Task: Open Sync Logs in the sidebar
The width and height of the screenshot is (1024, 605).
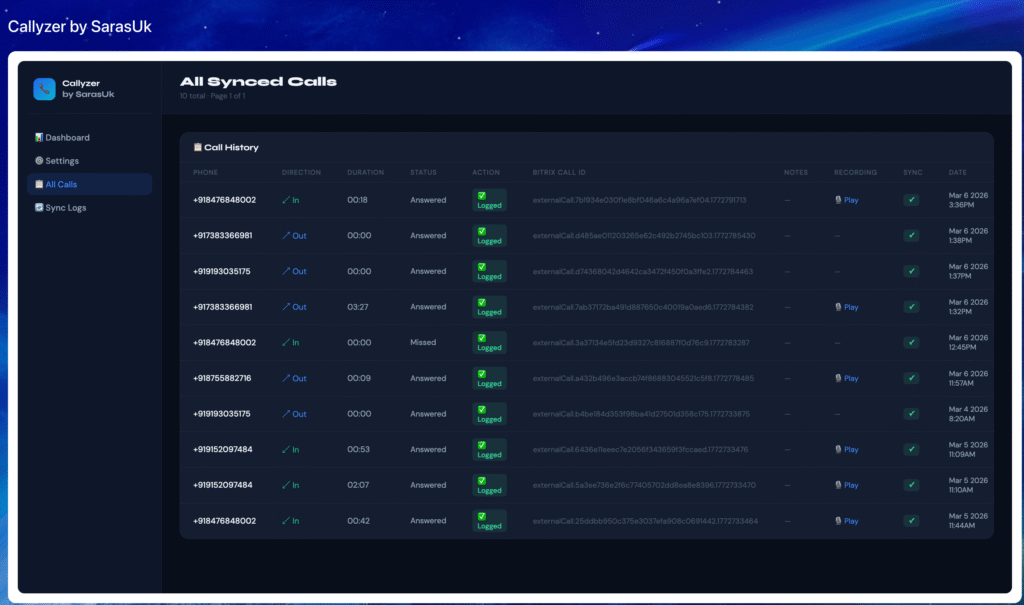Action: coord(62,207)
